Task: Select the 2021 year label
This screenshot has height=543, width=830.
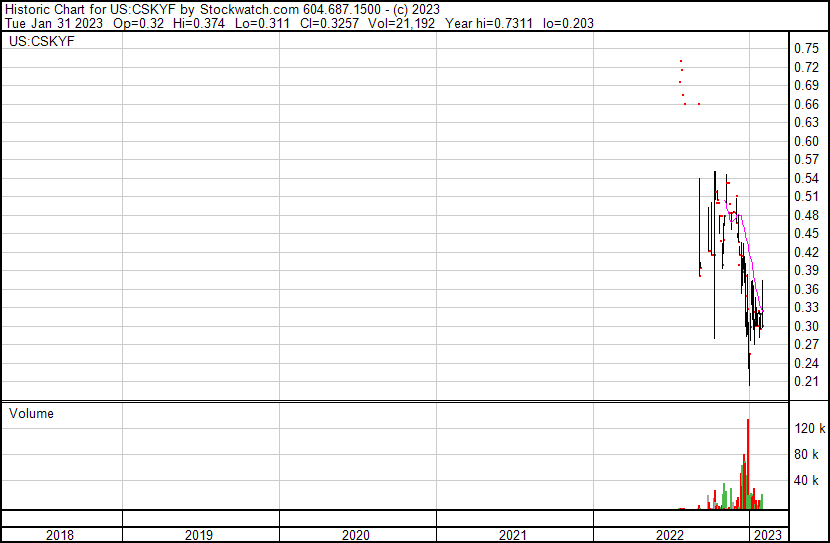Action: click(513, 535)
